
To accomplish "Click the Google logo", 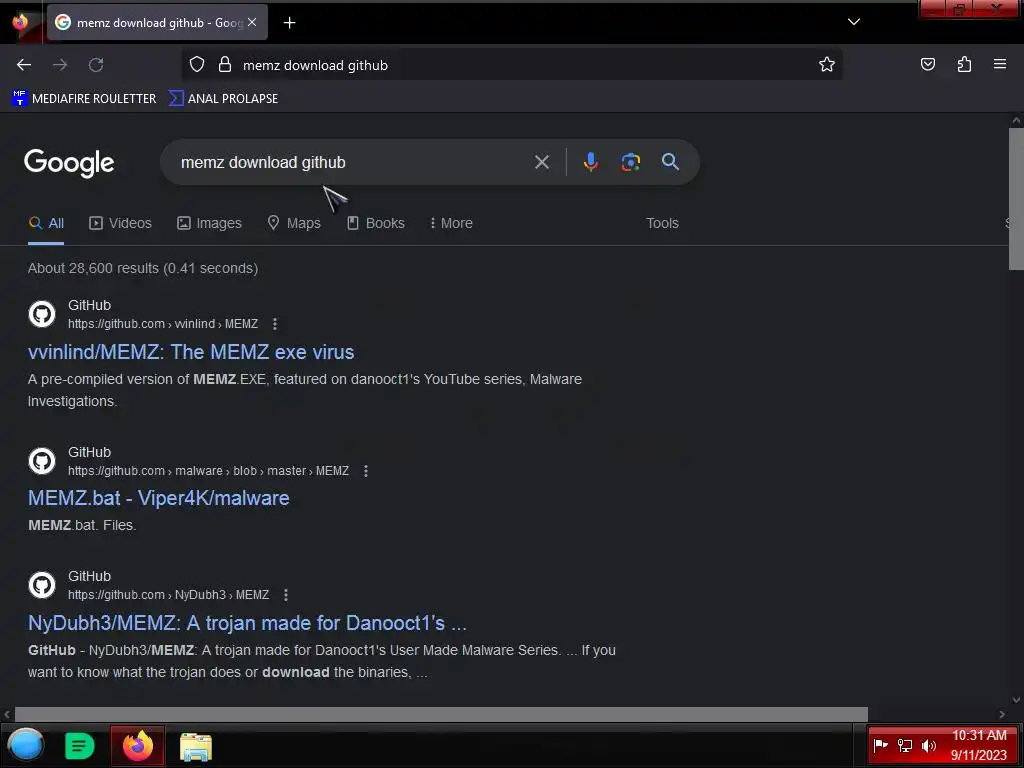I will (x=69, y=163).
